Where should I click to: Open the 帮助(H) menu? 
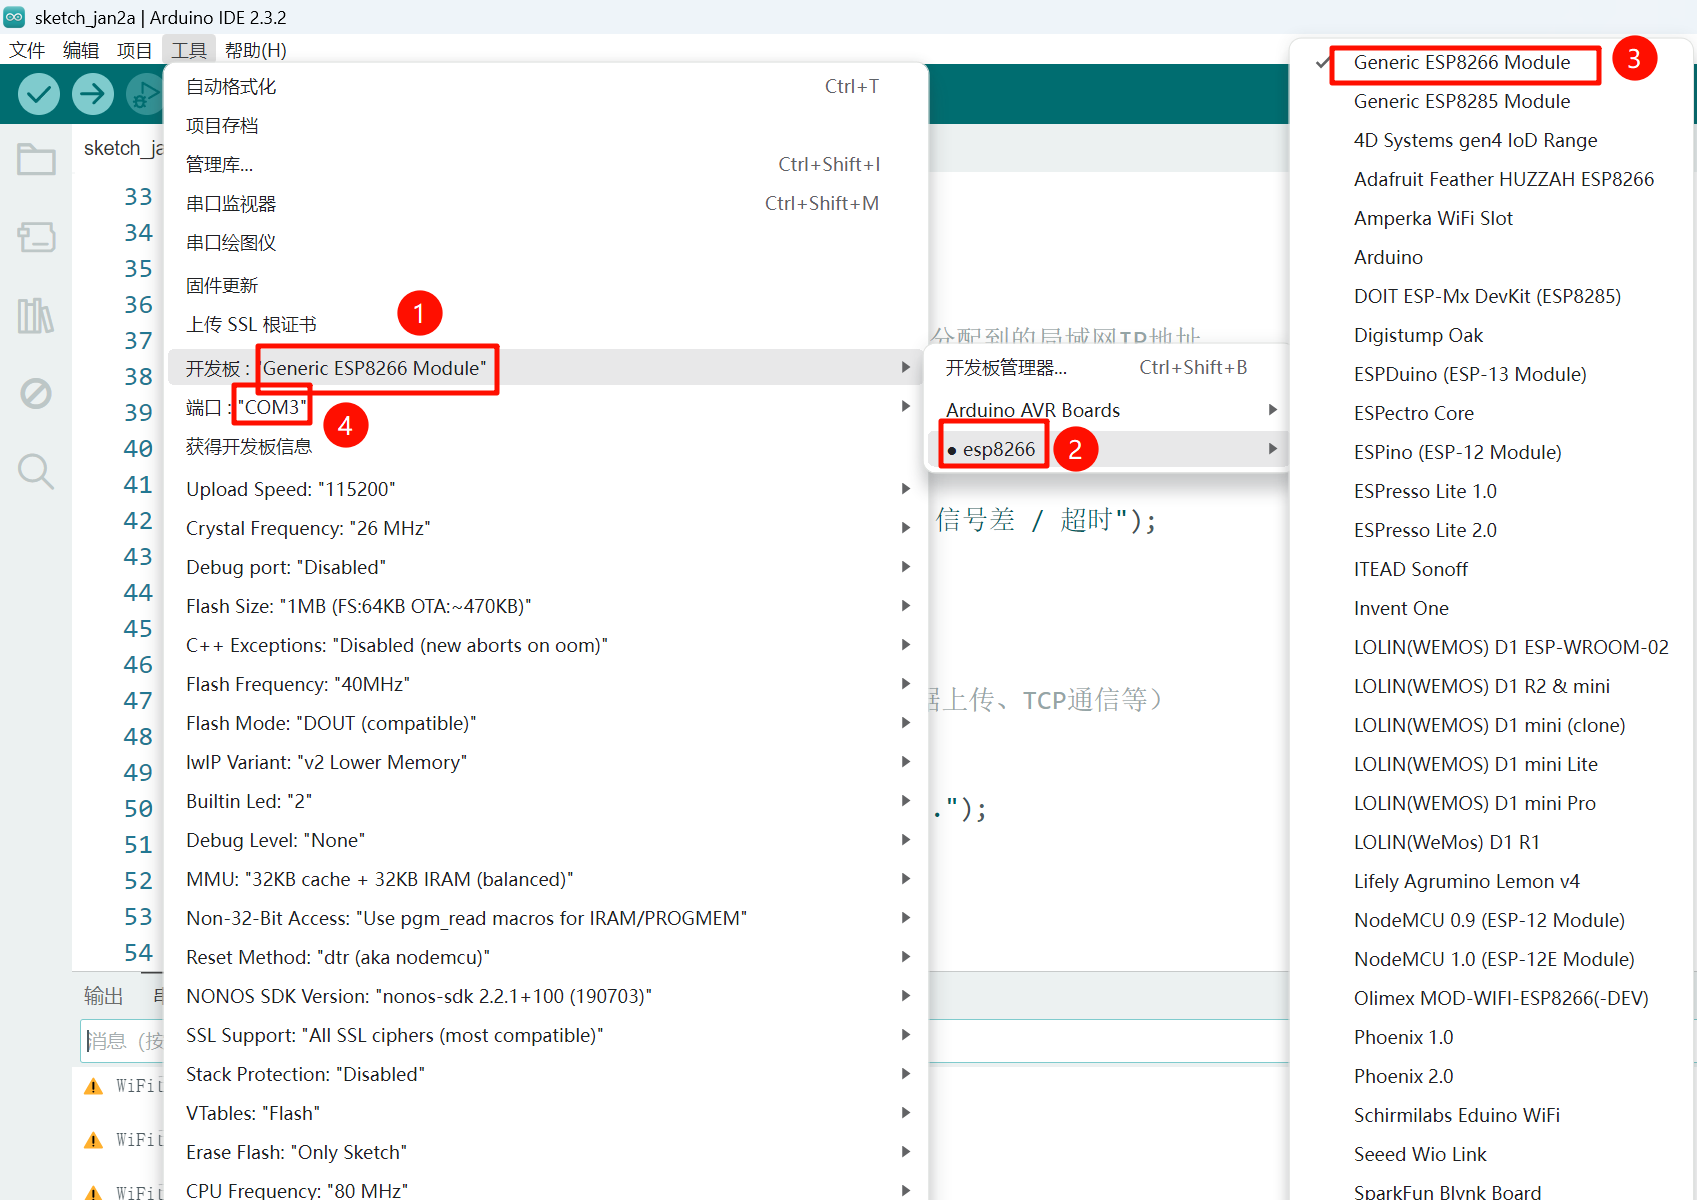tap(256, 50)
